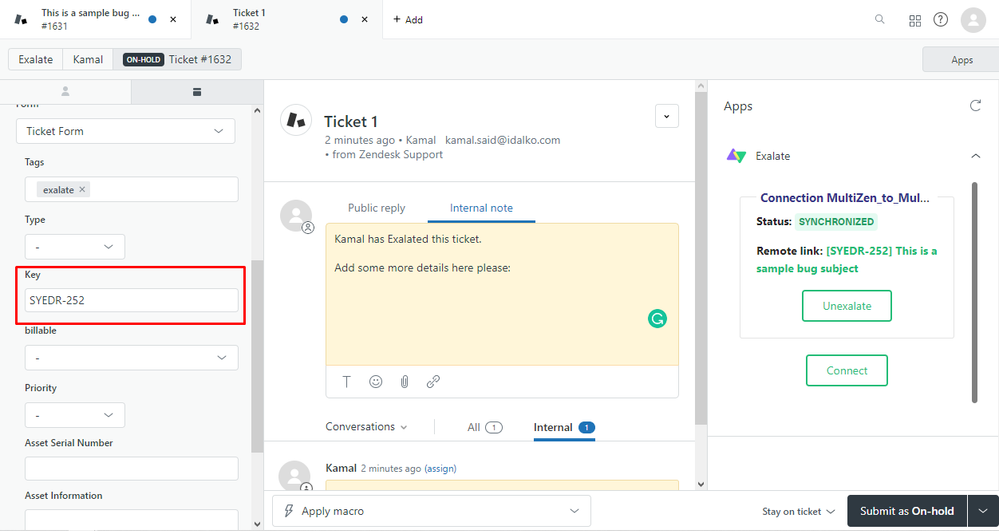999x531 pixels.
Task: Open the emoji picker icon
Action: [376, 382]
